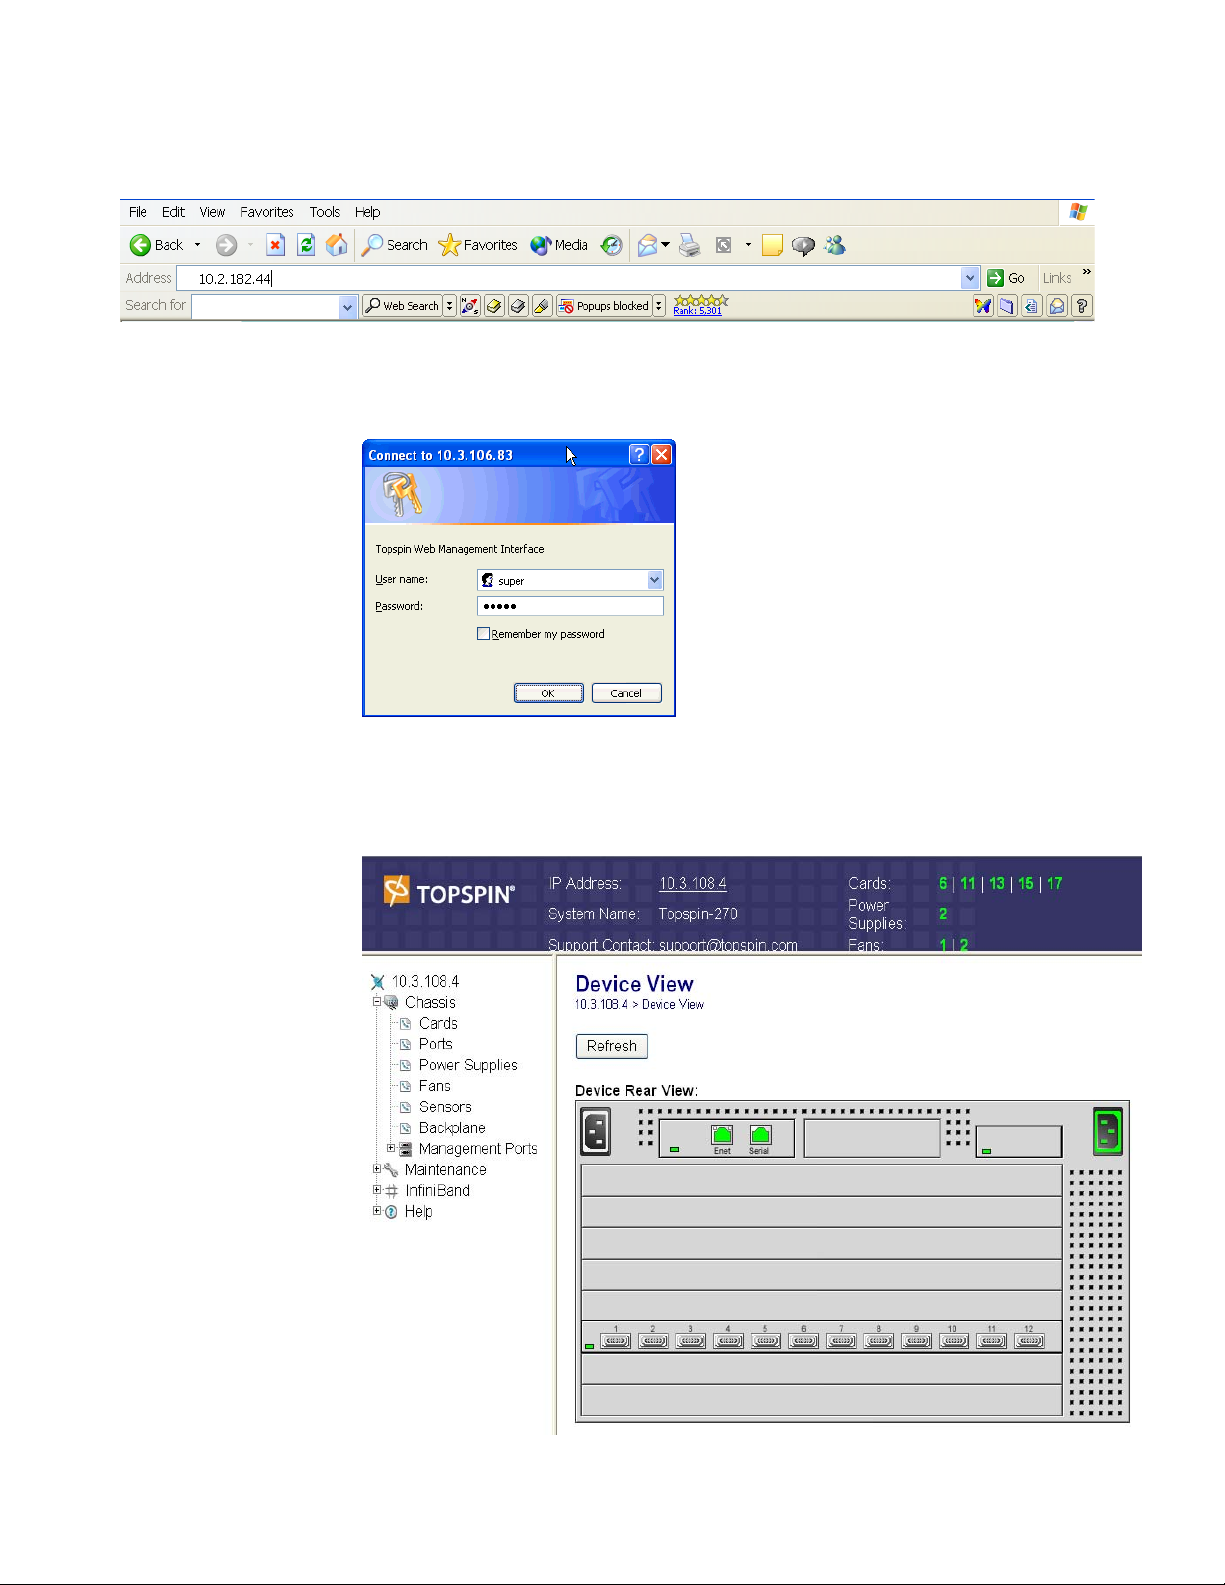Click the Password field in the login dialog
Screen dimensions: 1225x1585
tap(570, 606)
